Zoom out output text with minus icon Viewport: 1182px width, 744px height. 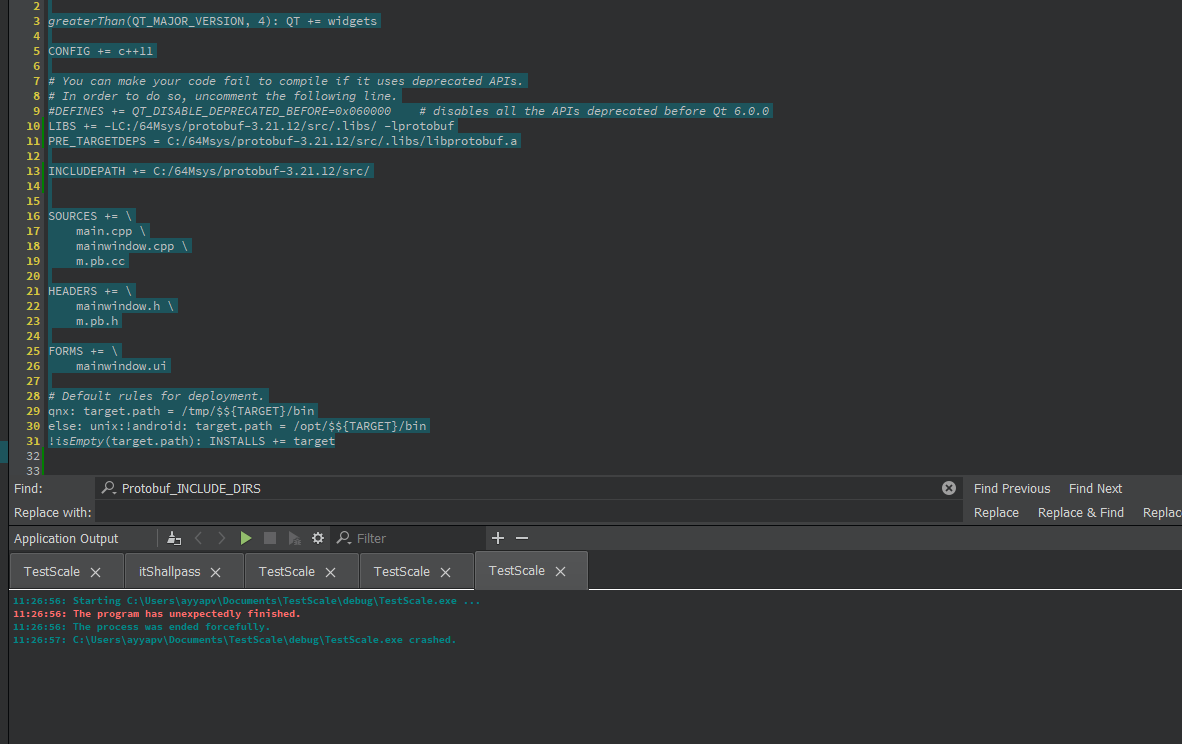522,538
